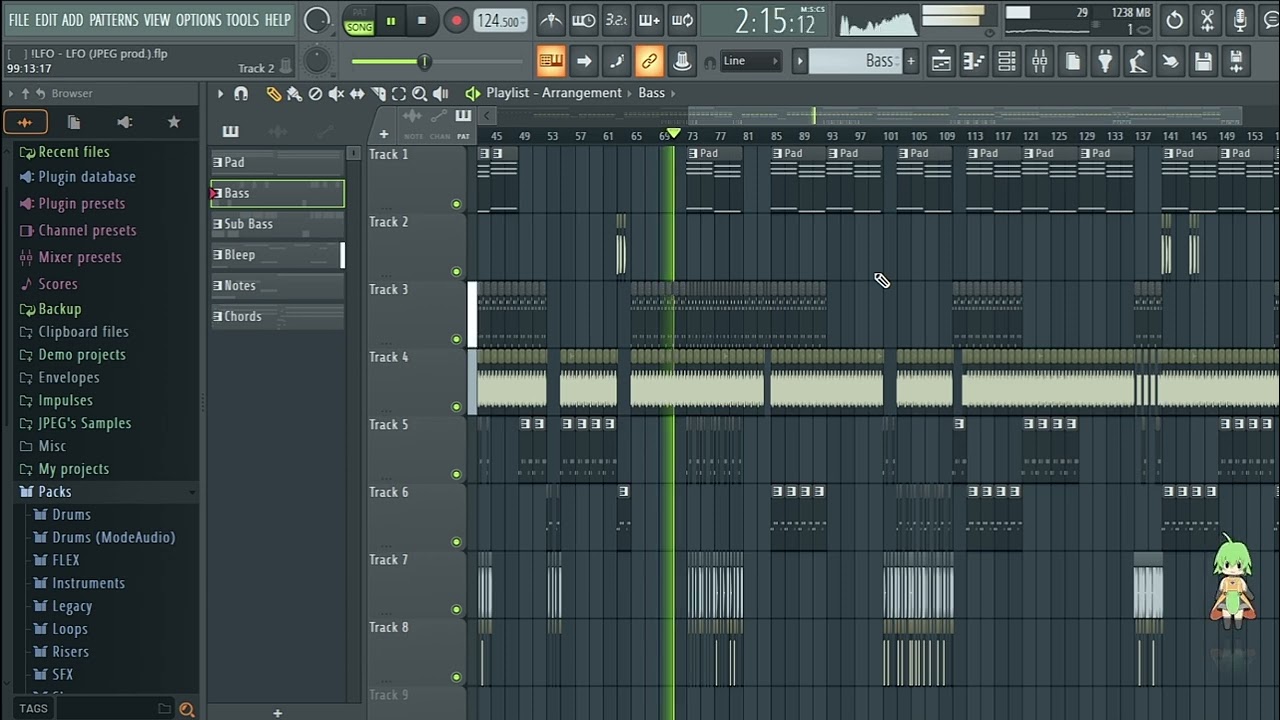Click the Undo history circular arrow icon

1175,20
